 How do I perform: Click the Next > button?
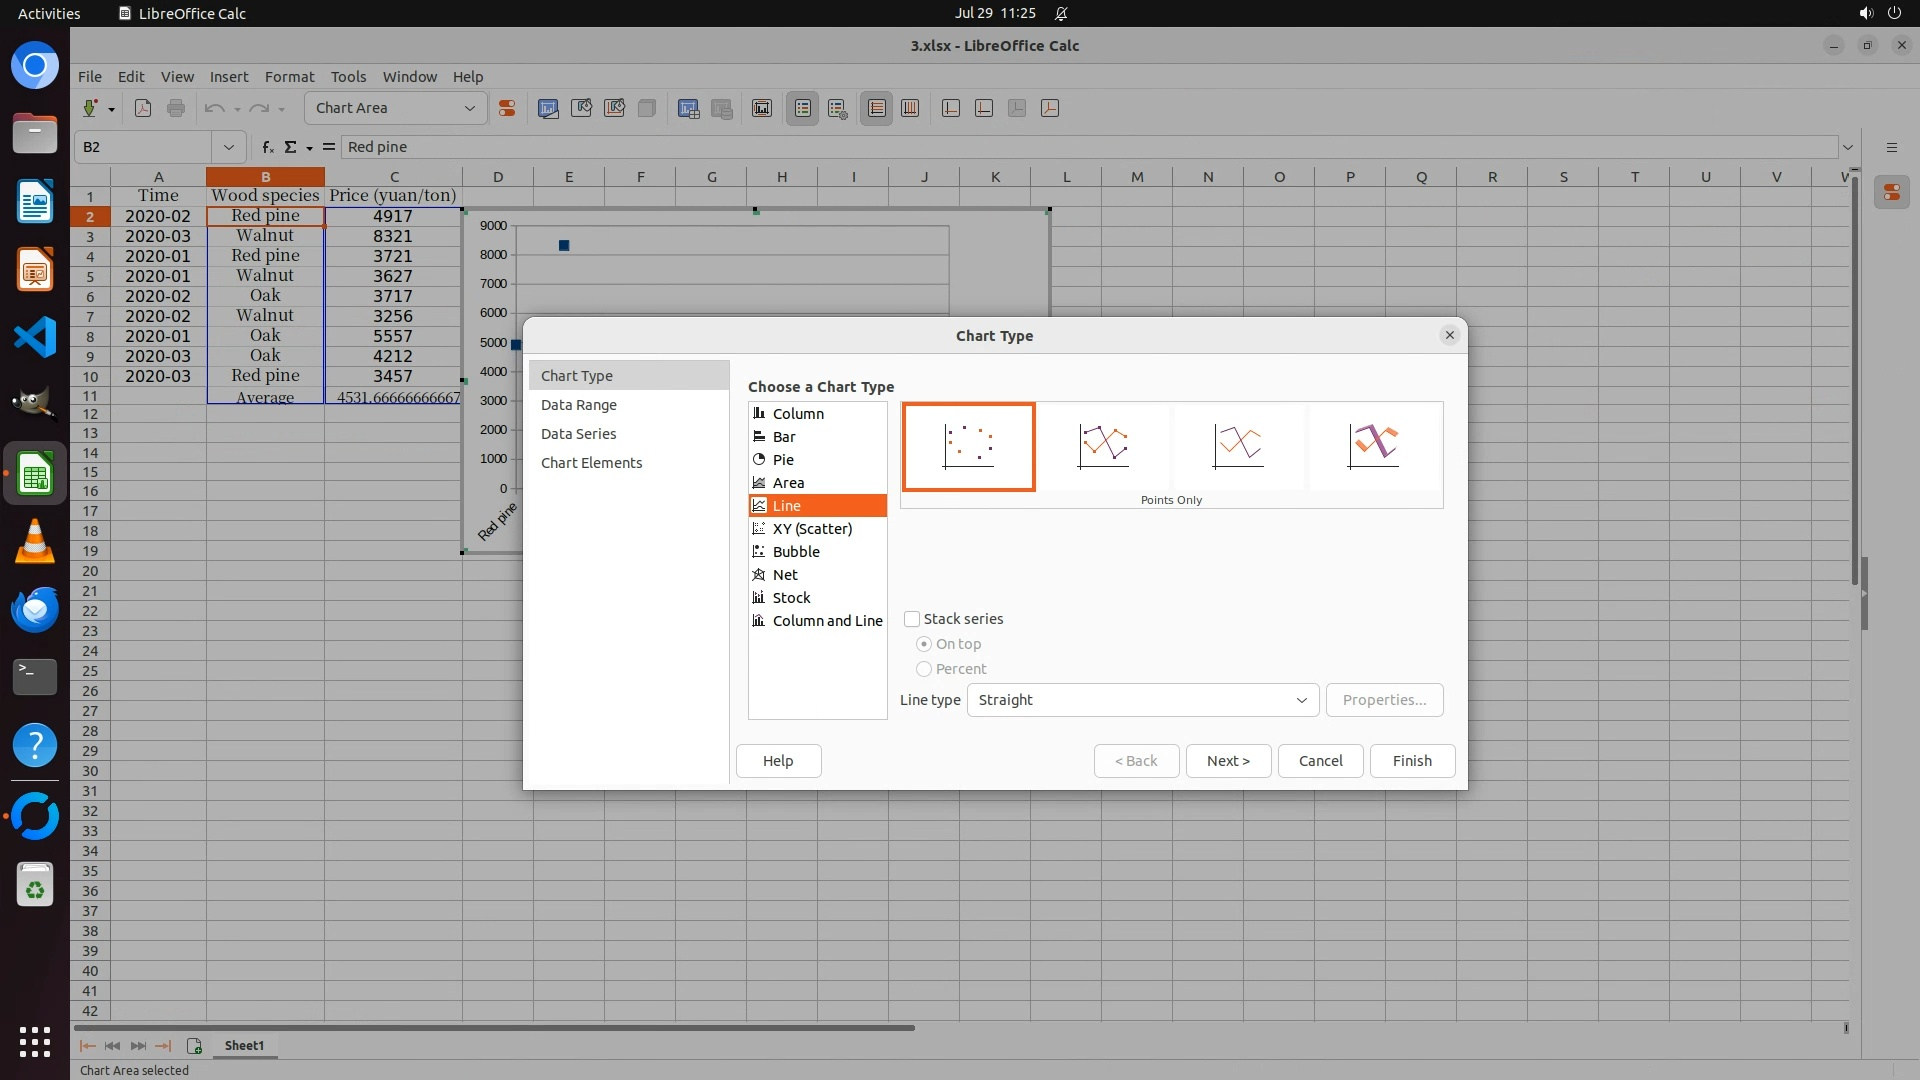click(1228, 761)
